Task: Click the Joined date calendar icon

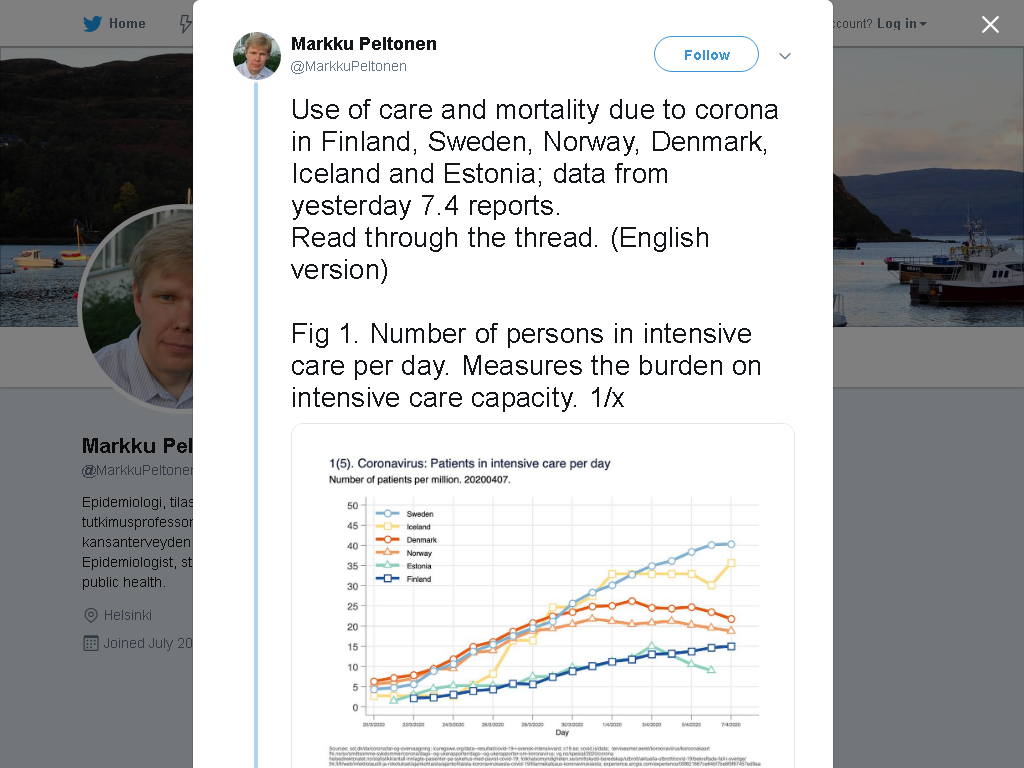Action: pos(91,643)
